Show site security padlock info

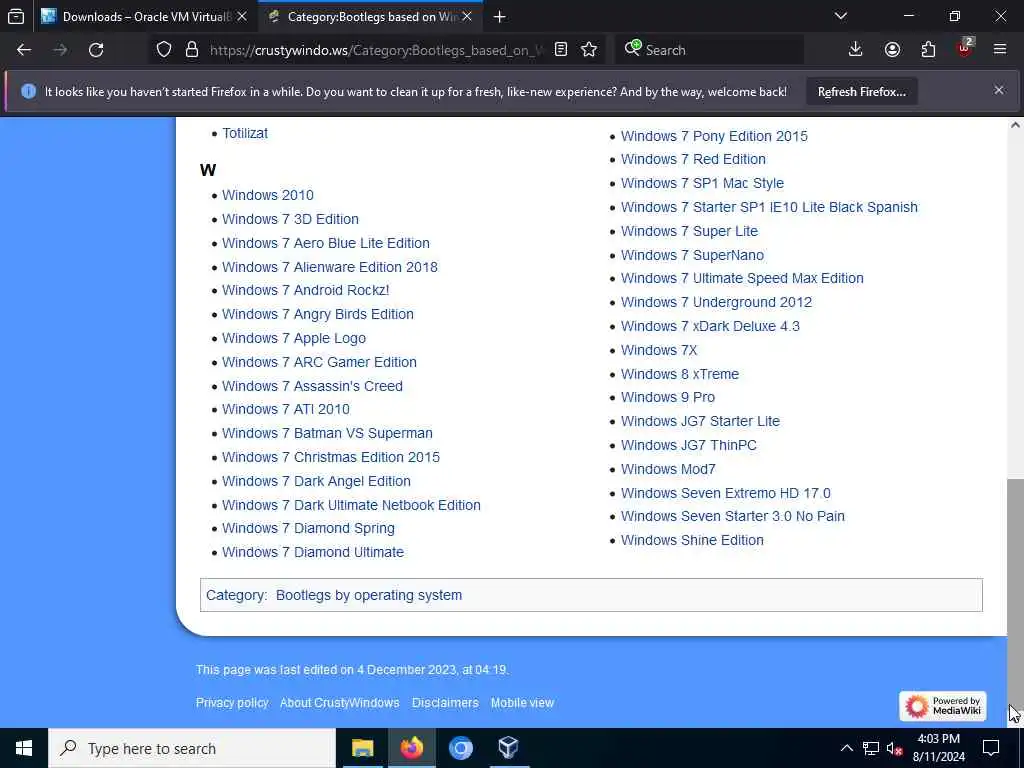tap(192, 50)
